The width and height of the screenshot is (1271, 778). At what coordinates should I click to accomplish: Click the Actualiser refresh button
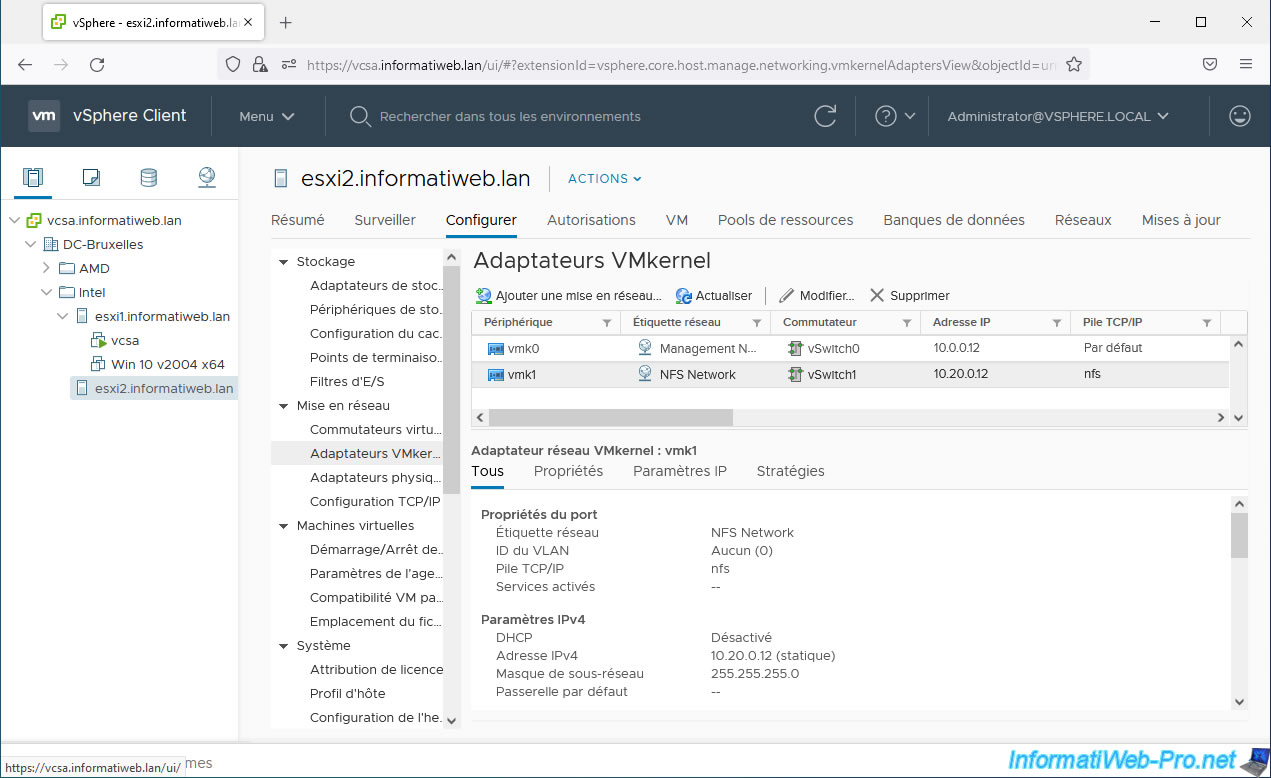pyautogui.click(x=714, y=296)
